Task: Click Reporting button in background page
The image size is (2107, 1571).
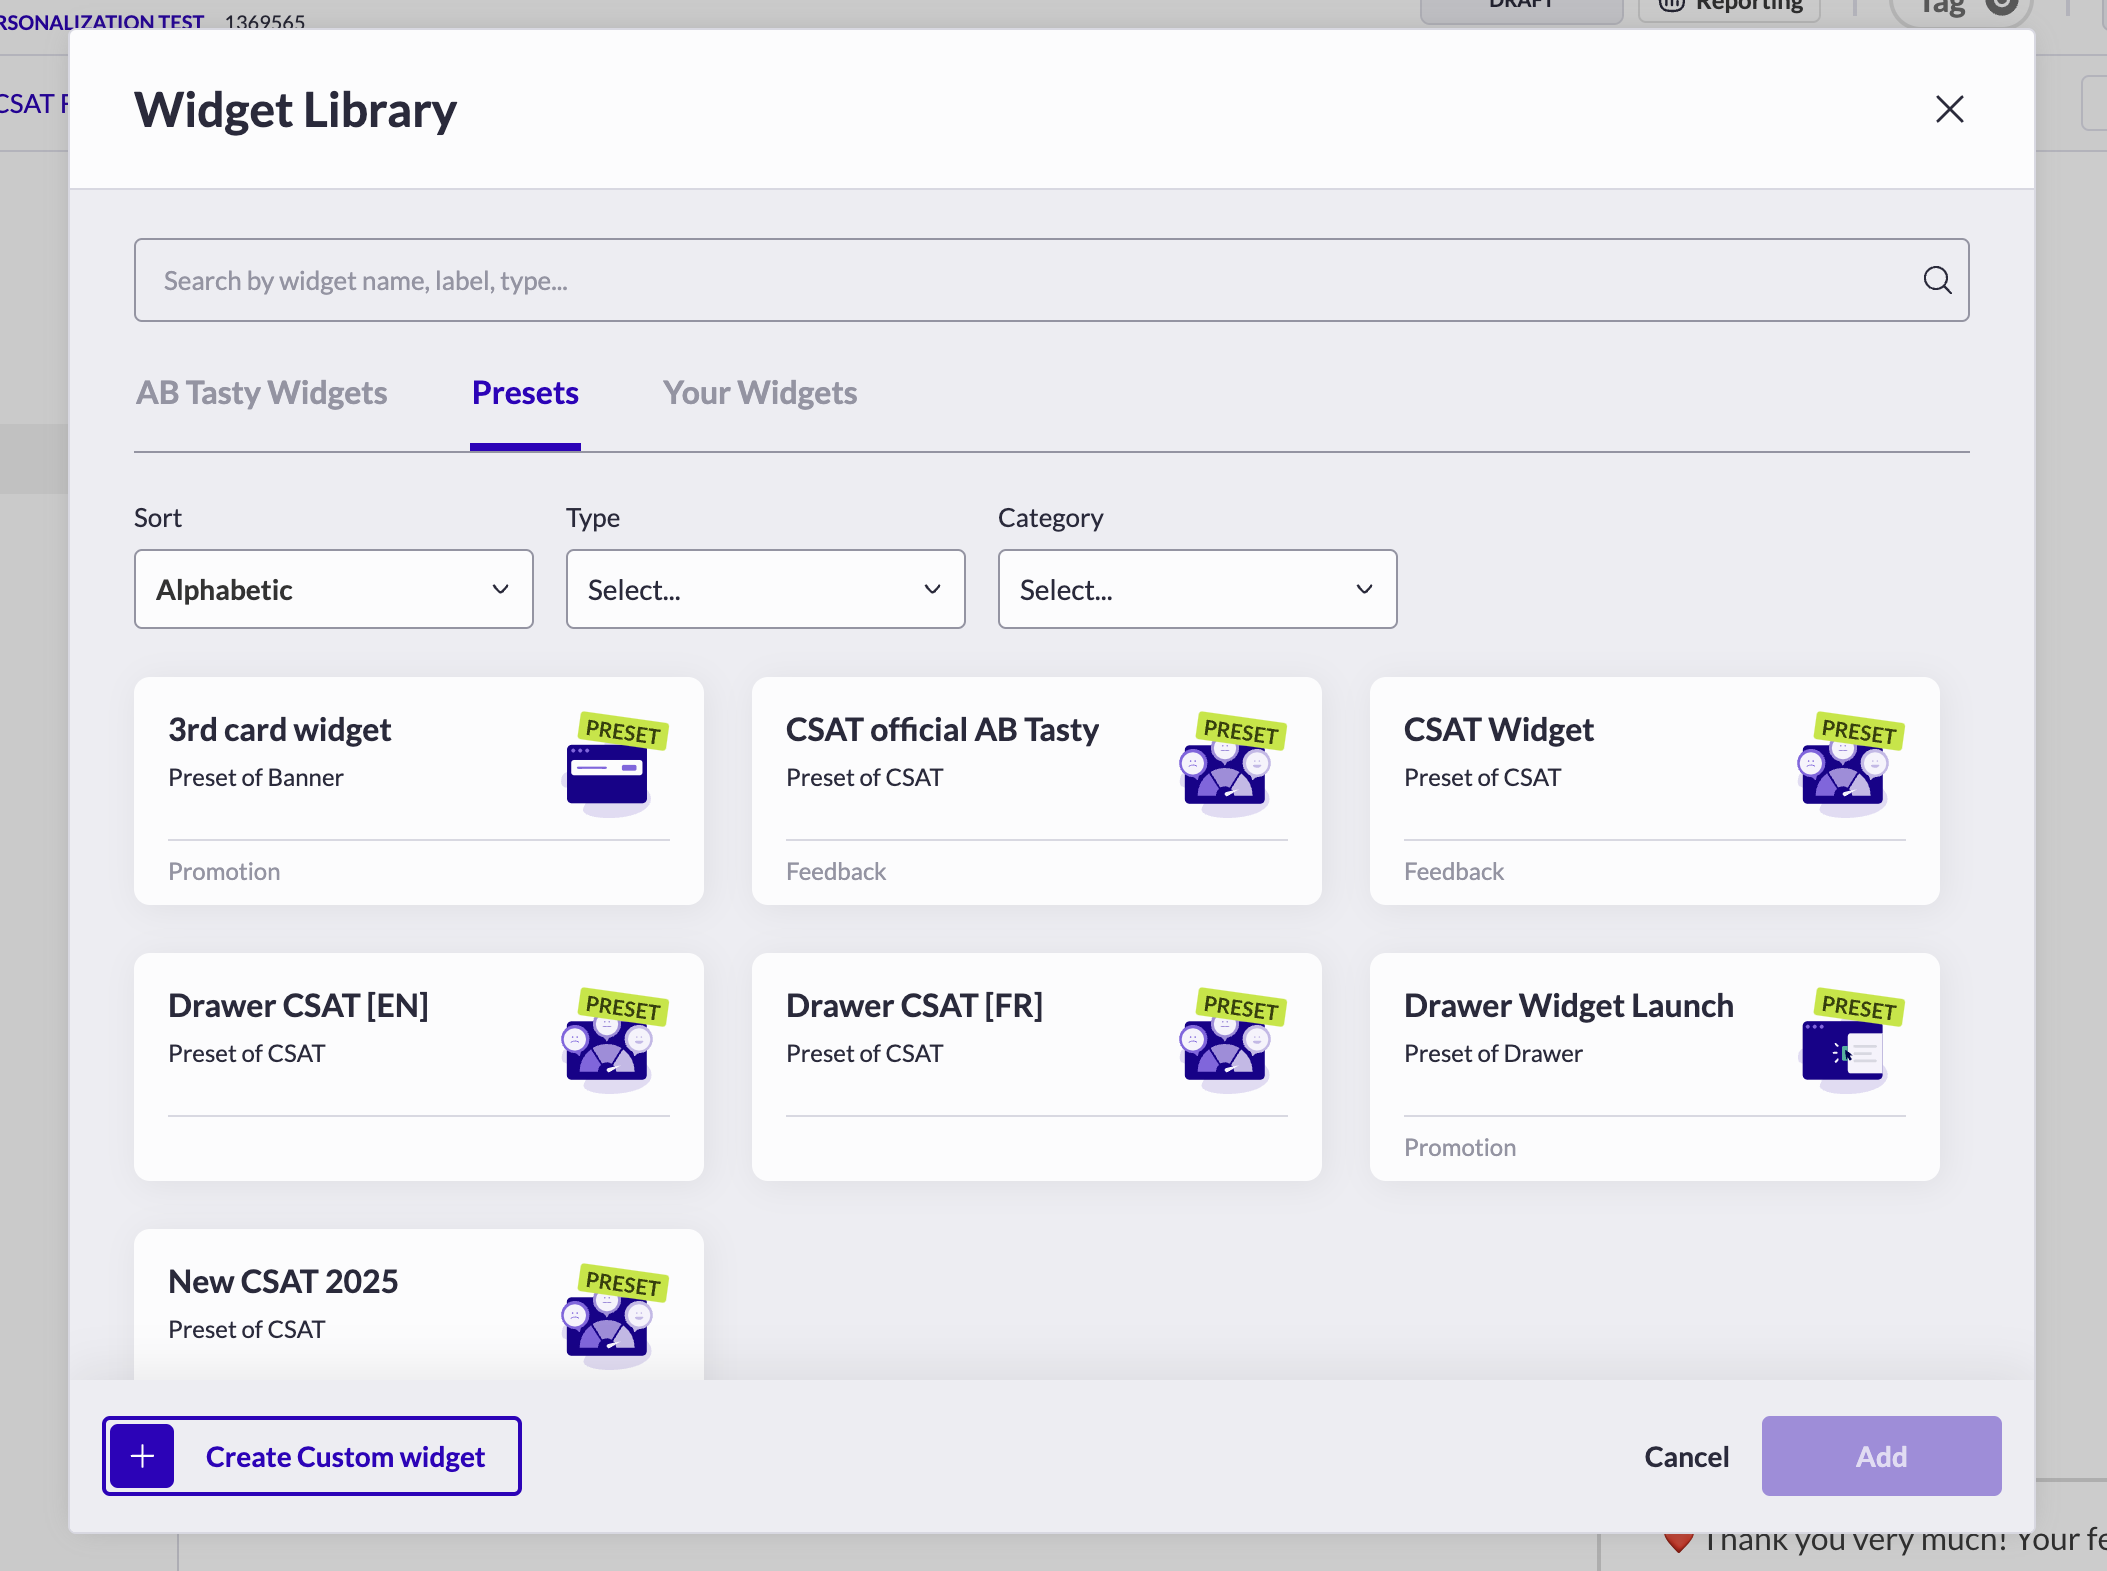Action: (1730, 8)
